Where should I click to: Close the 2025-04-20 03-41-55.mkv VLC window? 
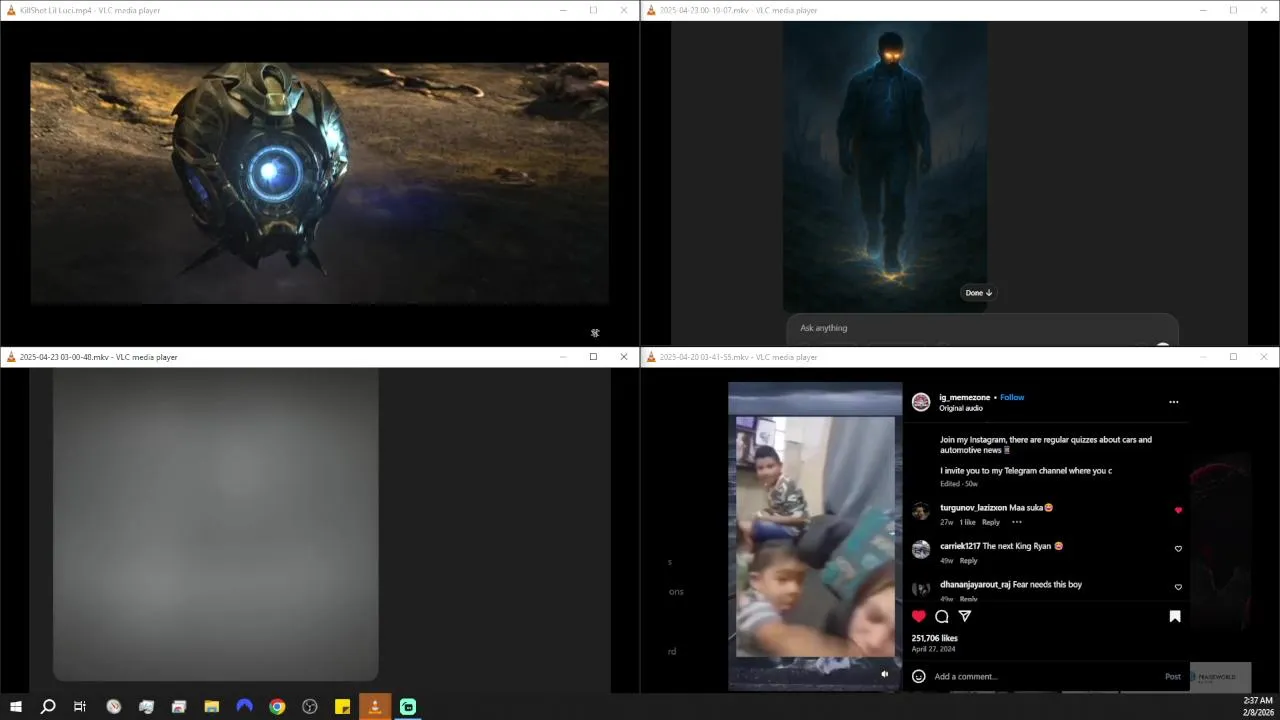coord(1263,357)
